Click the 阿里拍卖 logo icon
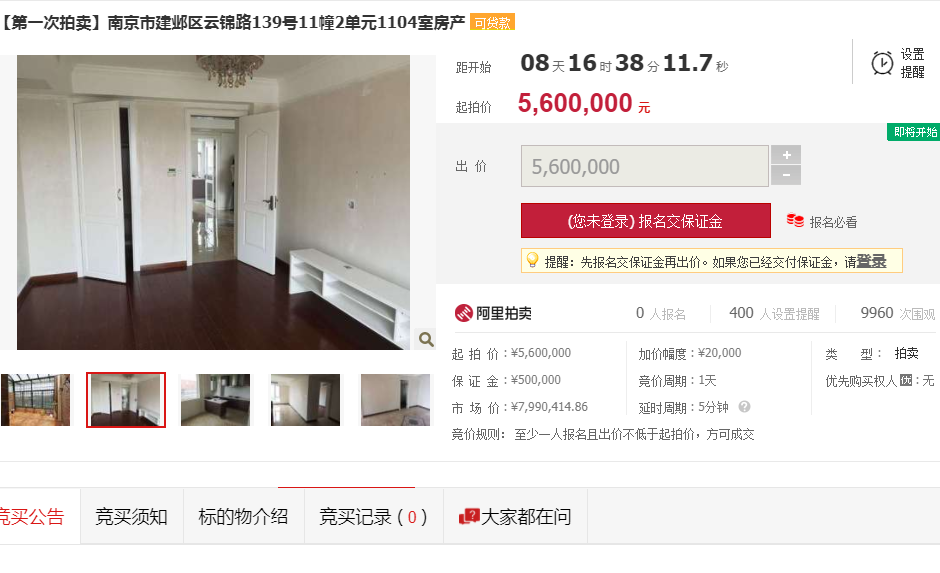The image size is (940, 573). 463,313
